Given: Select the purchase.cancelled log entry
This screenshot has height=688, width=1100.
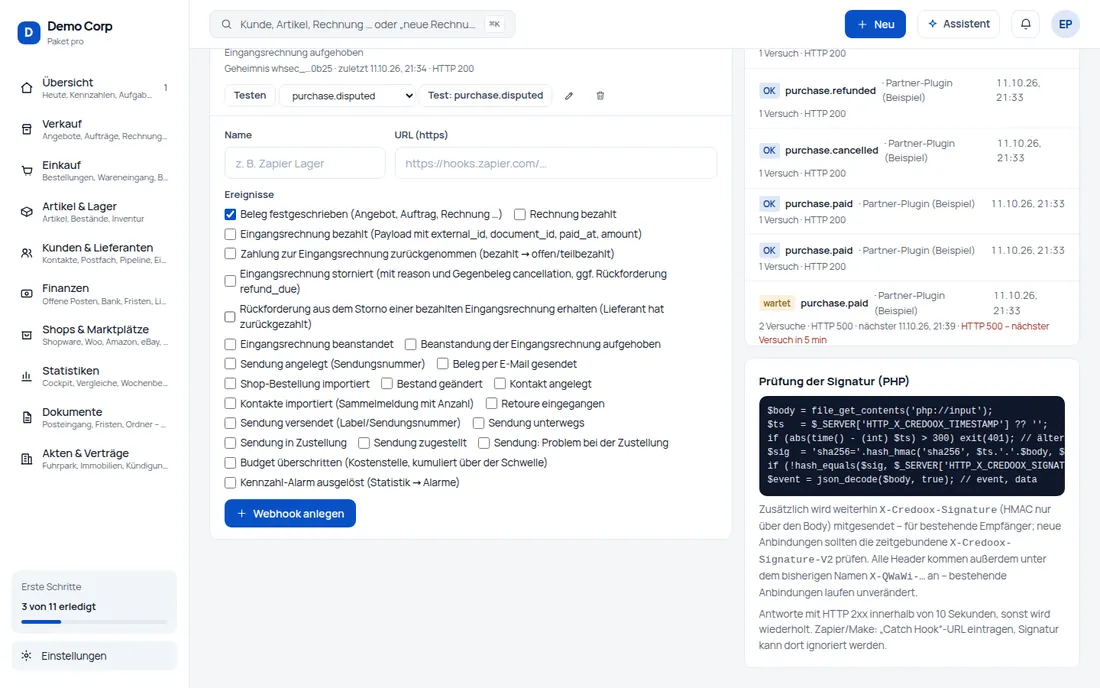Looking at the screenshot, I should [911, 158].
